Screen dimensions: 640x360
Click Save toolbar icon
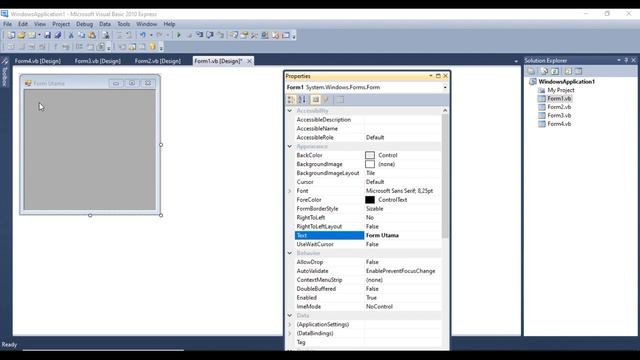point(47,36)
